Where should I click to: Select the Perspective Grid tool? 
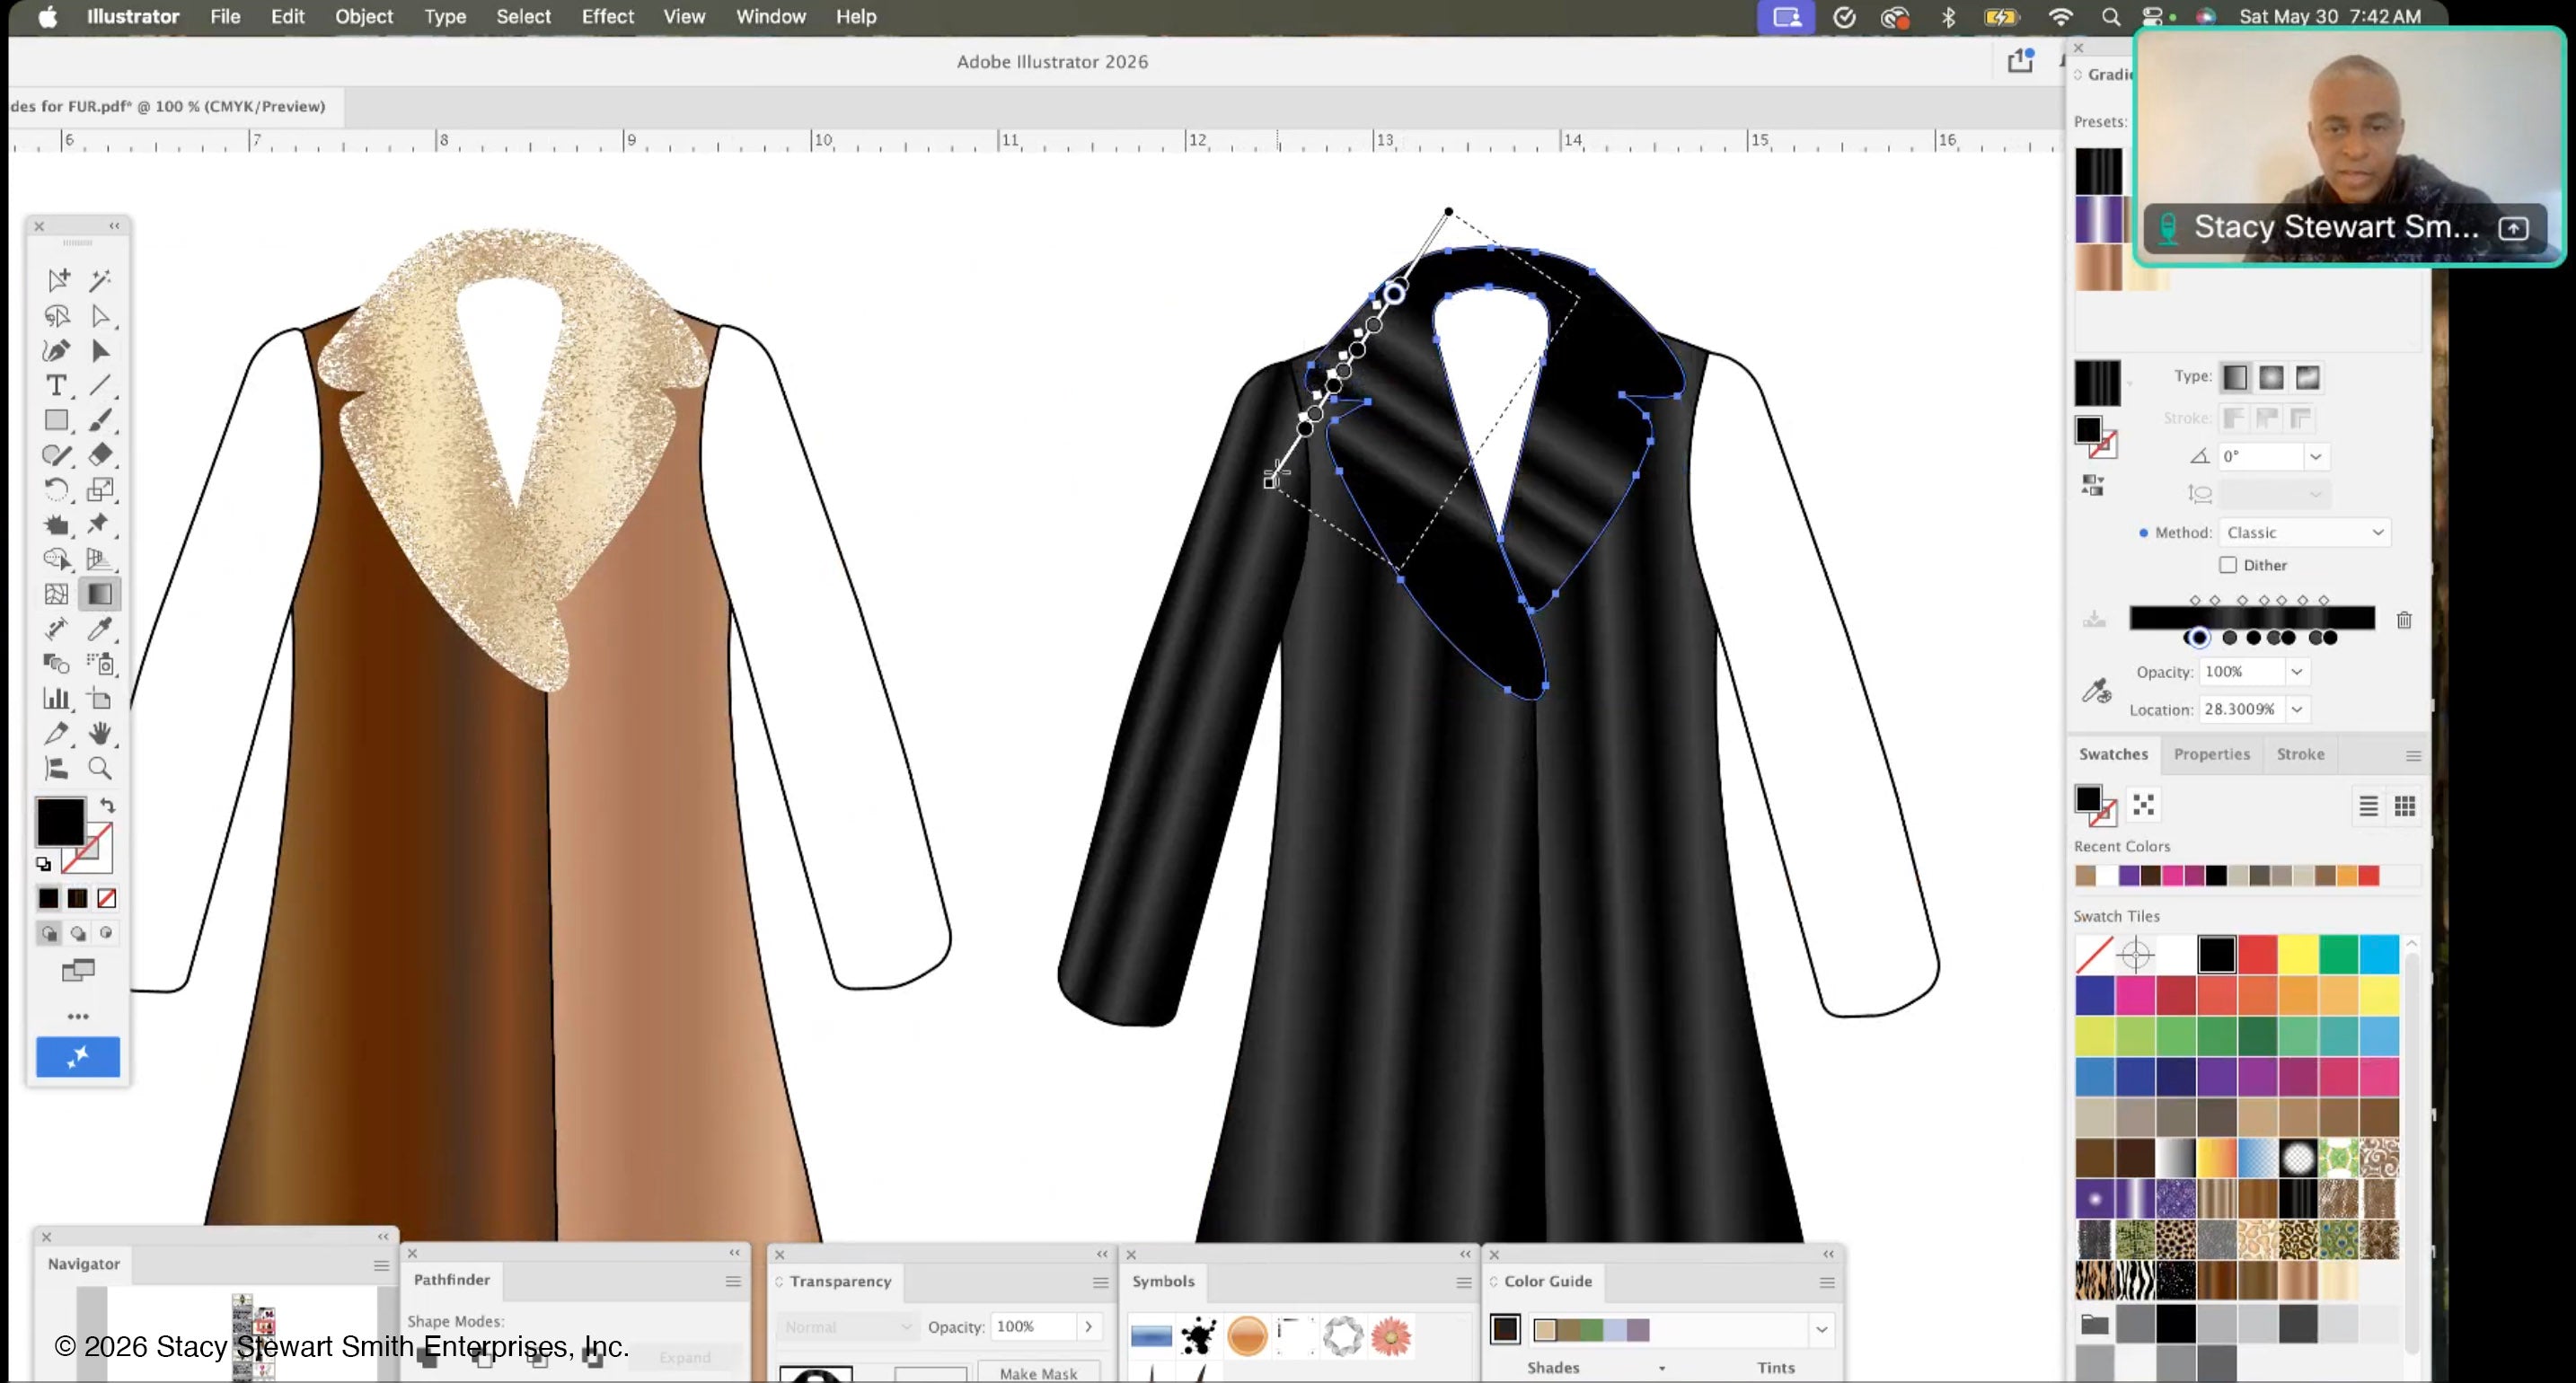tap(100, 559)
